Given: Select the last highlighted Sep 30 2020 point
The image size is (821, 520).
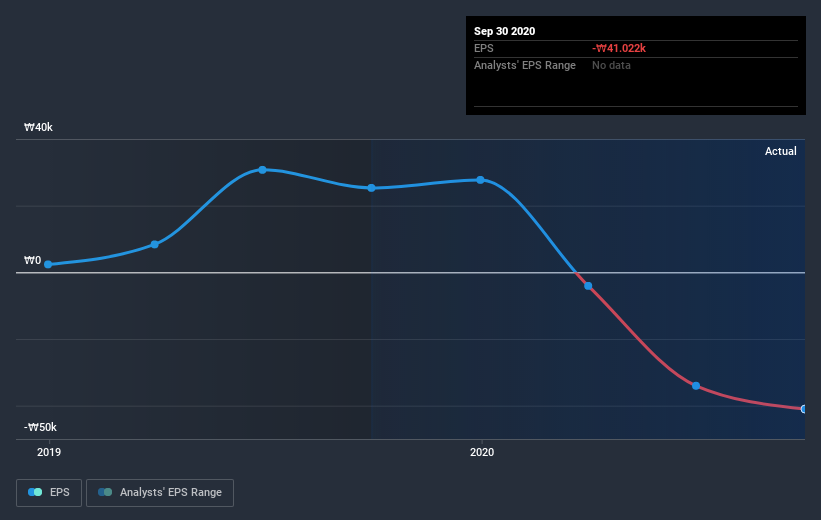Looking at the screenshot, I should pyautogui.click(x=803, y=409).
